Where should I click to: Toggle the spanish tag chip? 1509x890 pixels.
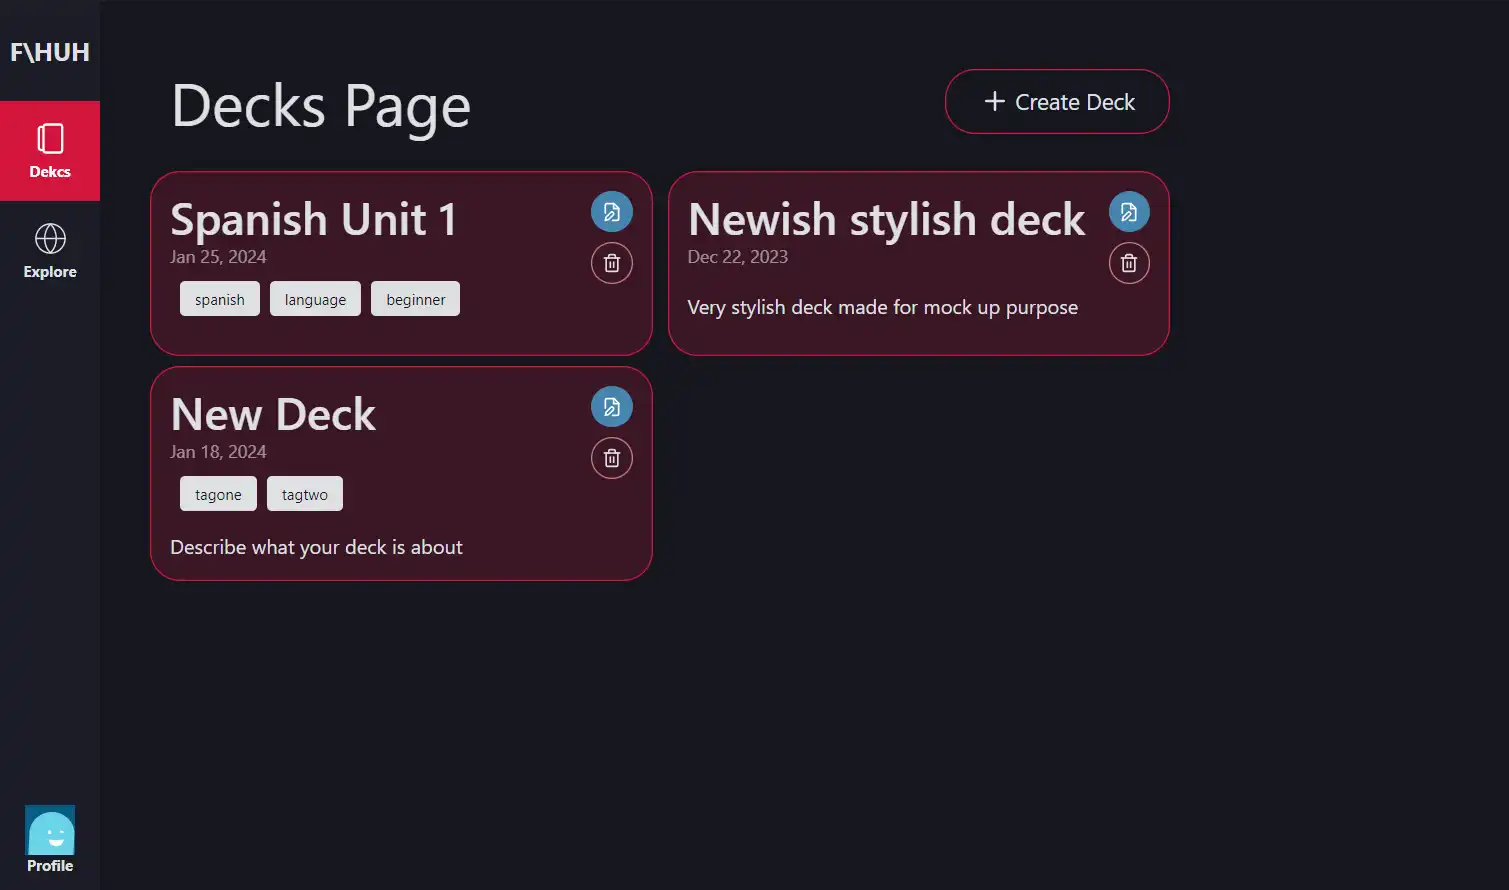click(x=219, y=298)
